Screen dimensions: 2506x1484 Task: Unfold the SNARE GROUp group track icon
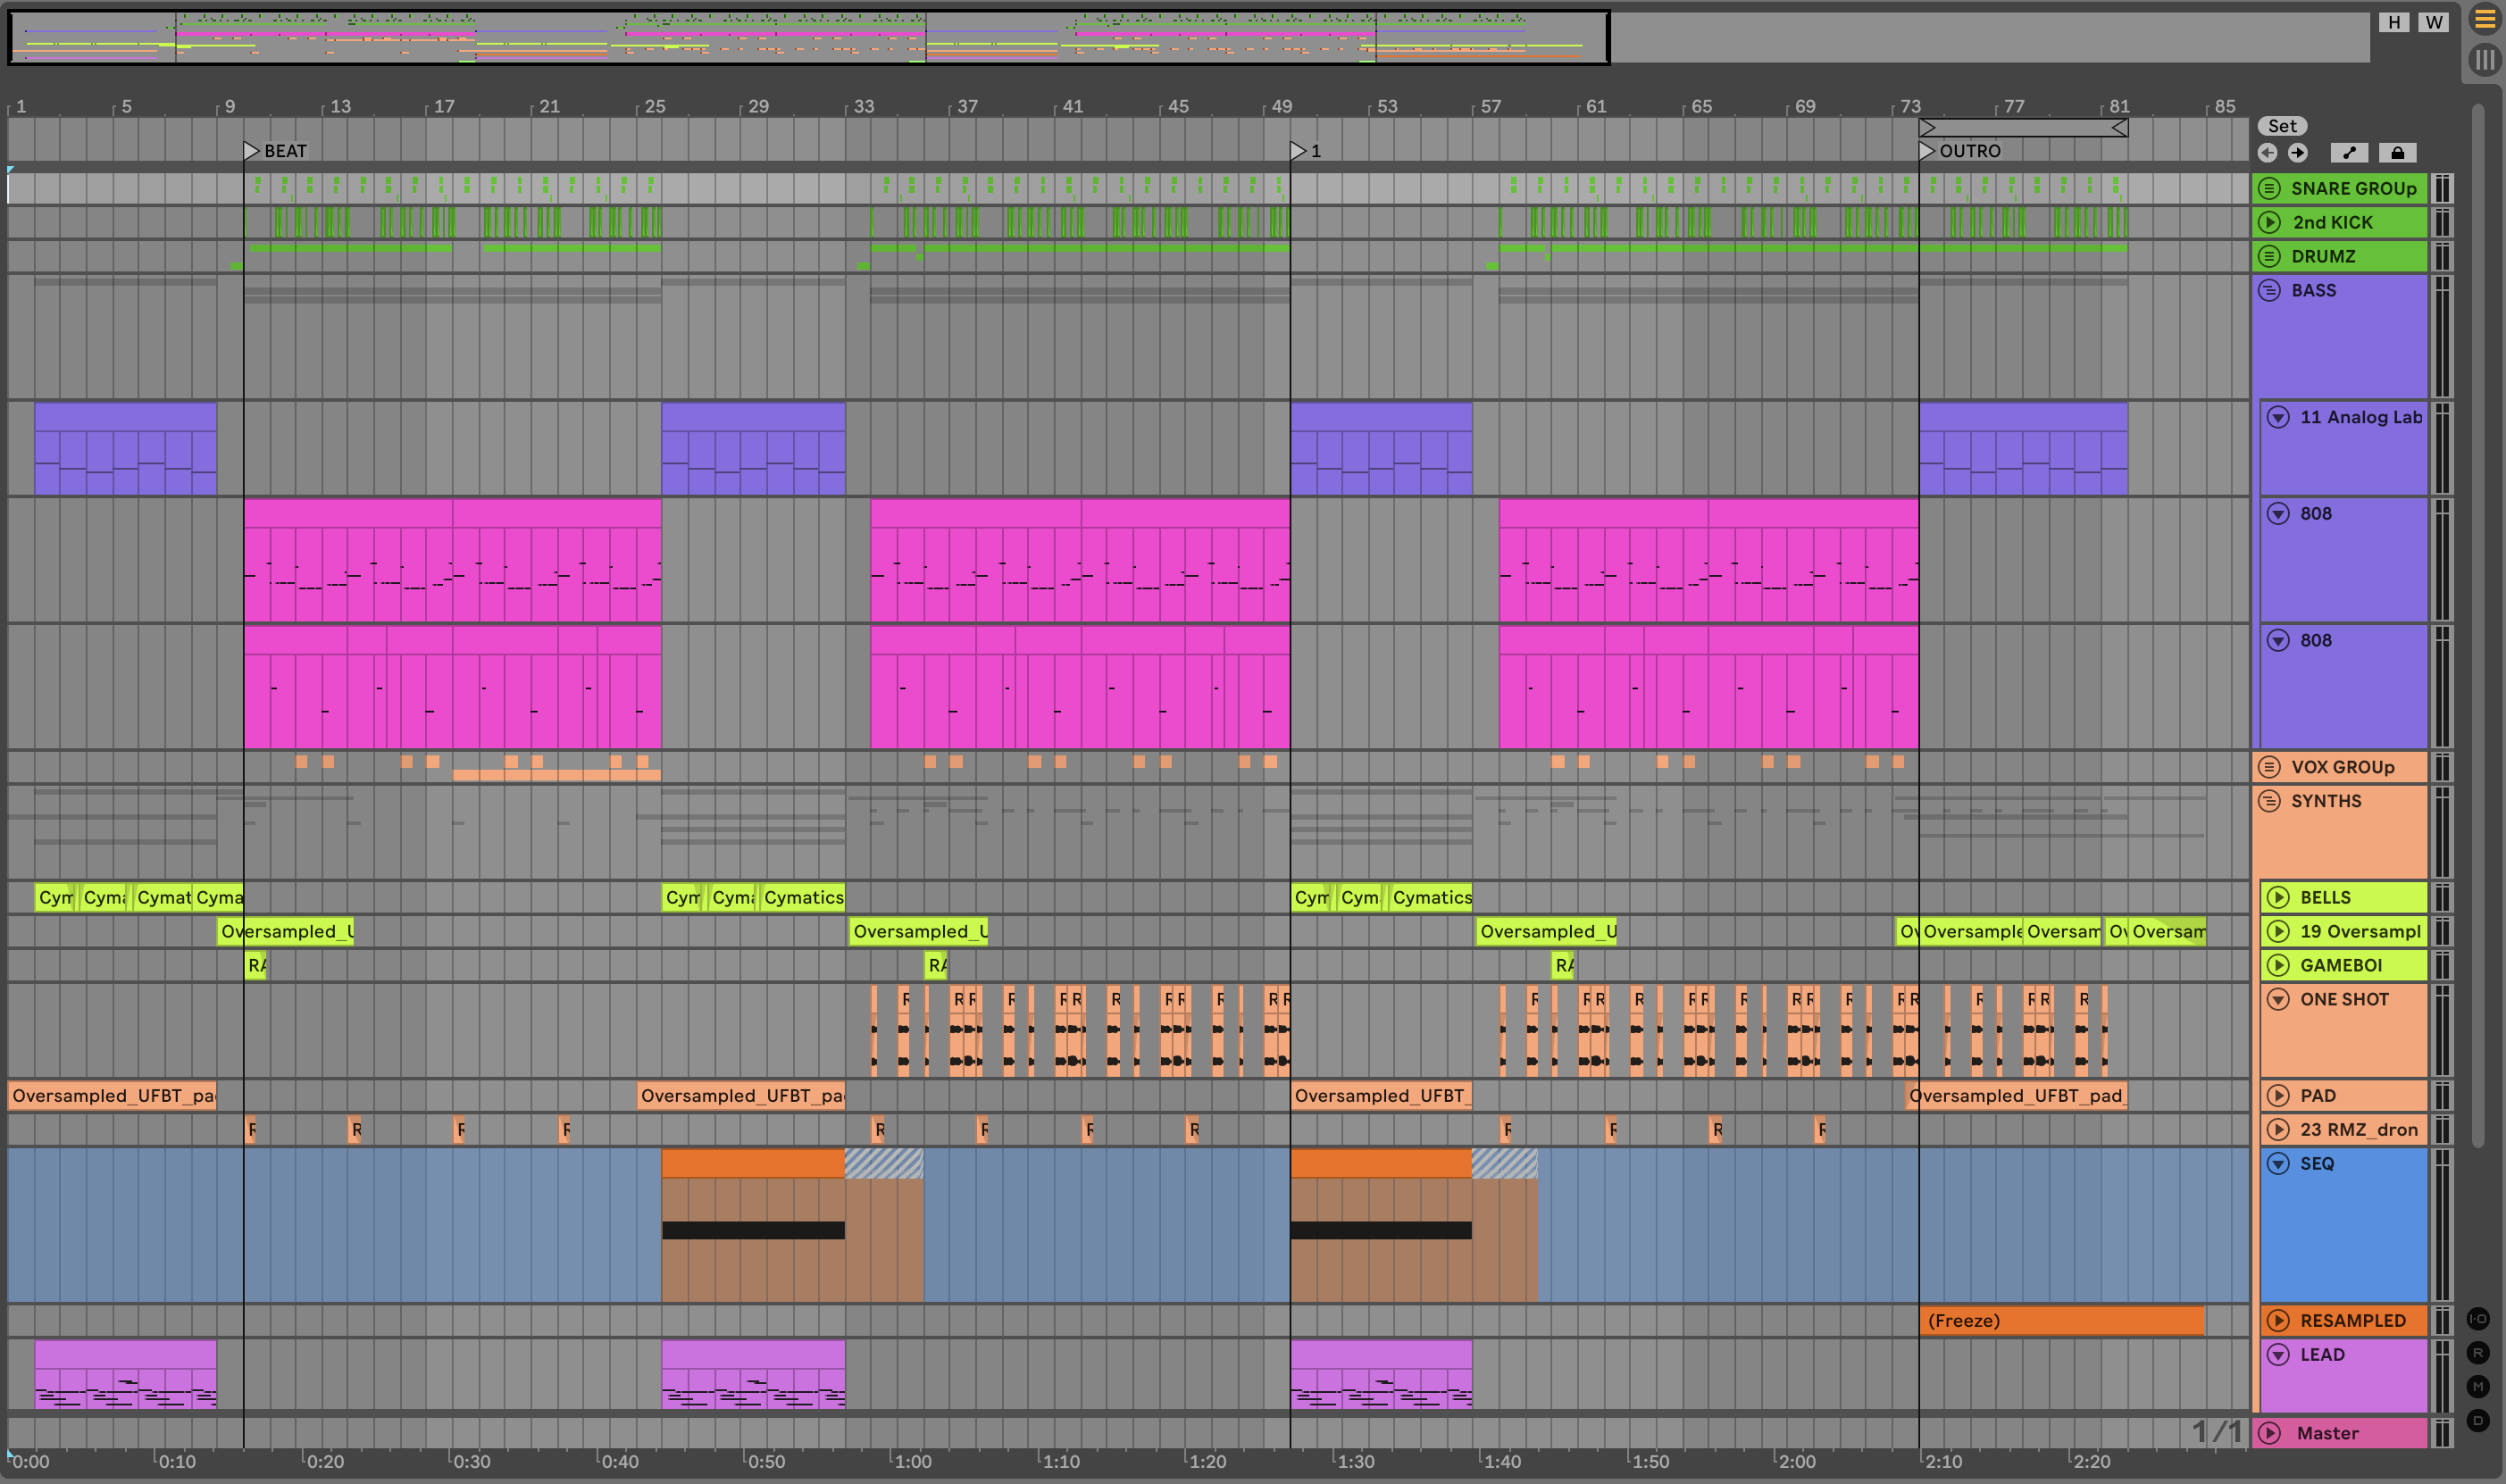(x=2270, y=188)
